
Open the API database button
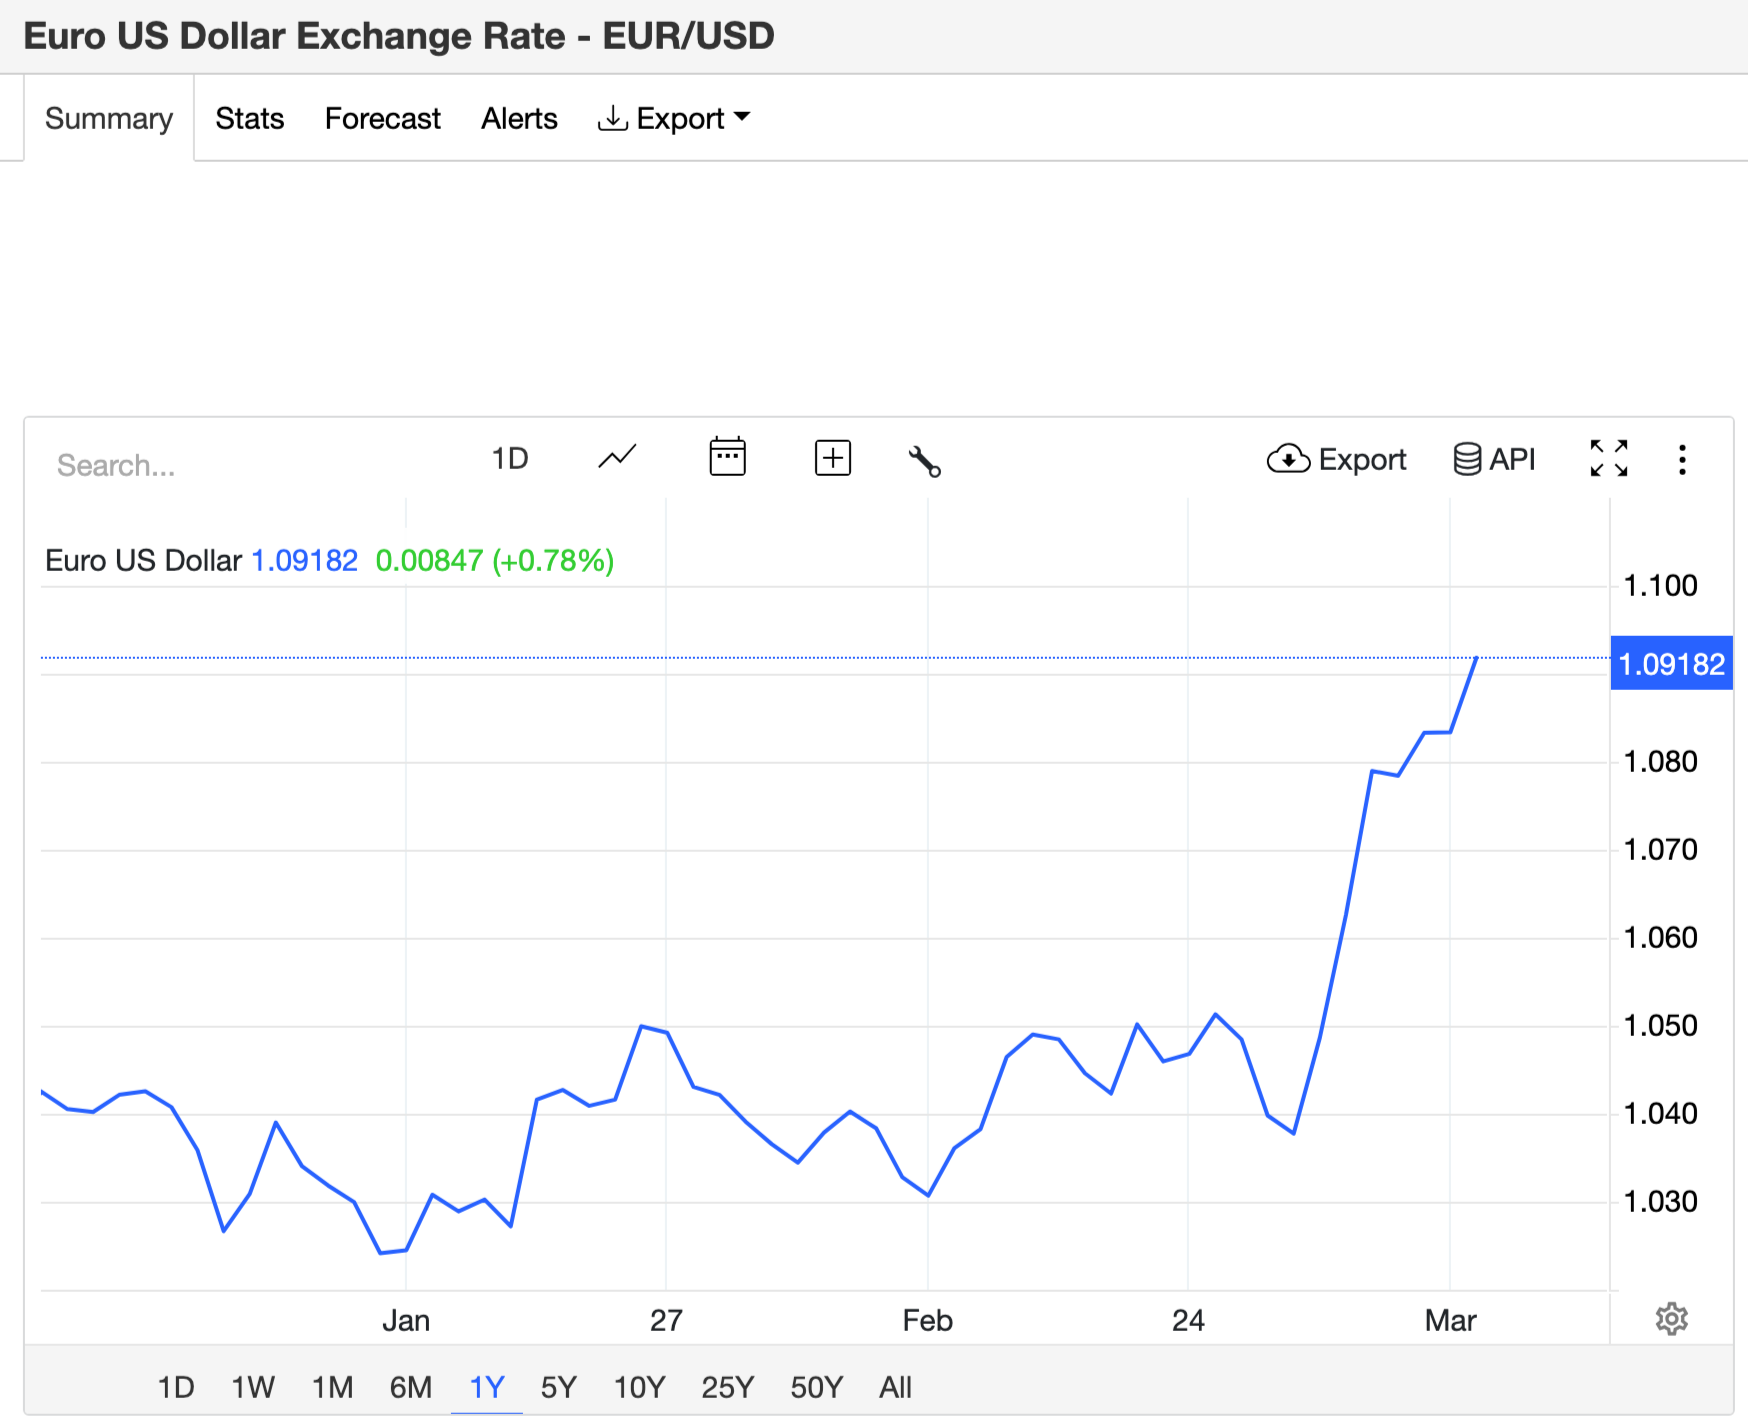pos(1494,459)
